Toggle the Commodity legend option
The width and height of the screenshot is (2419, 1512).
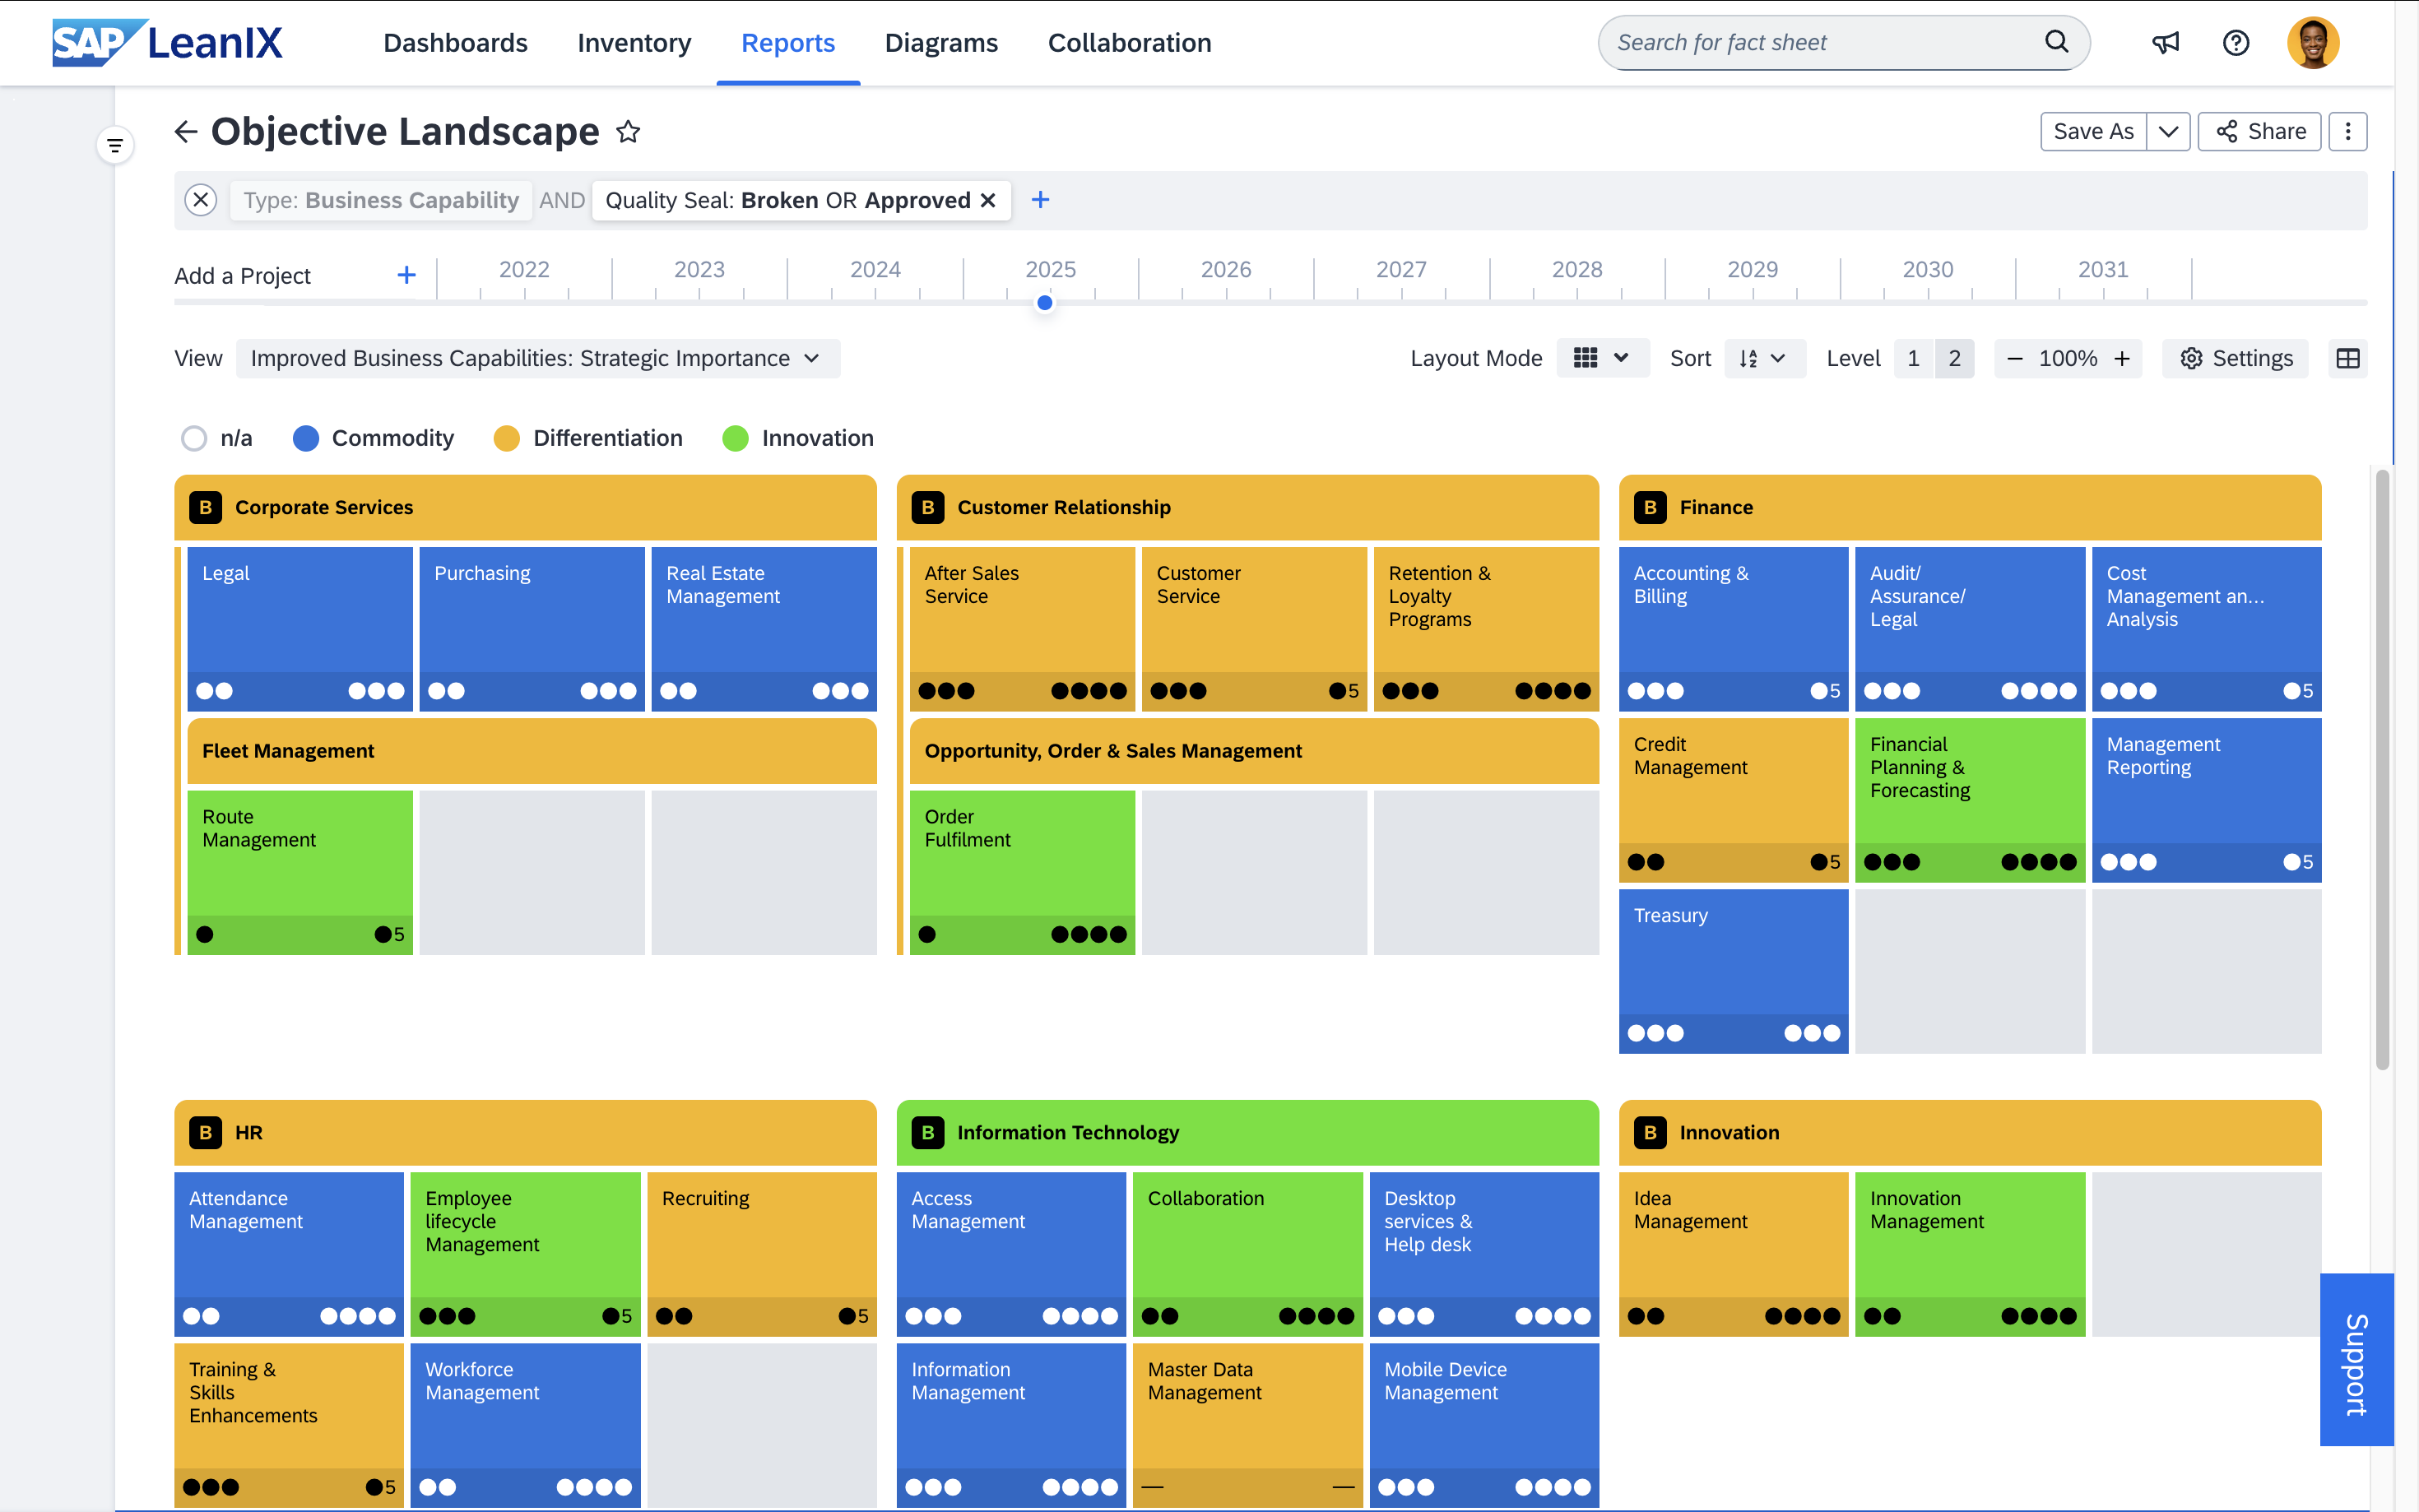pos(306,439)
